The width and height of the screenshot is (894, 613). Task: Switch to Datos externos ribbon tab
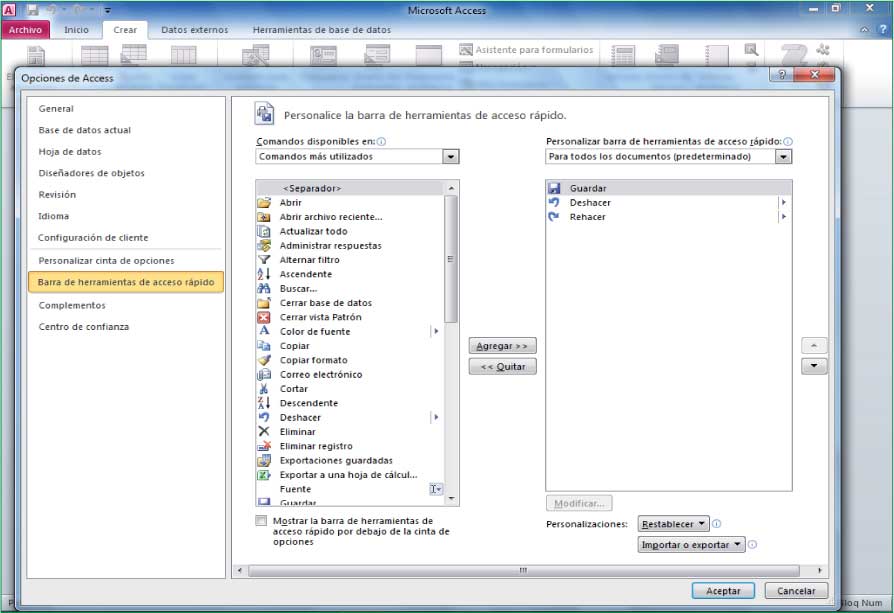coord(194,30)
